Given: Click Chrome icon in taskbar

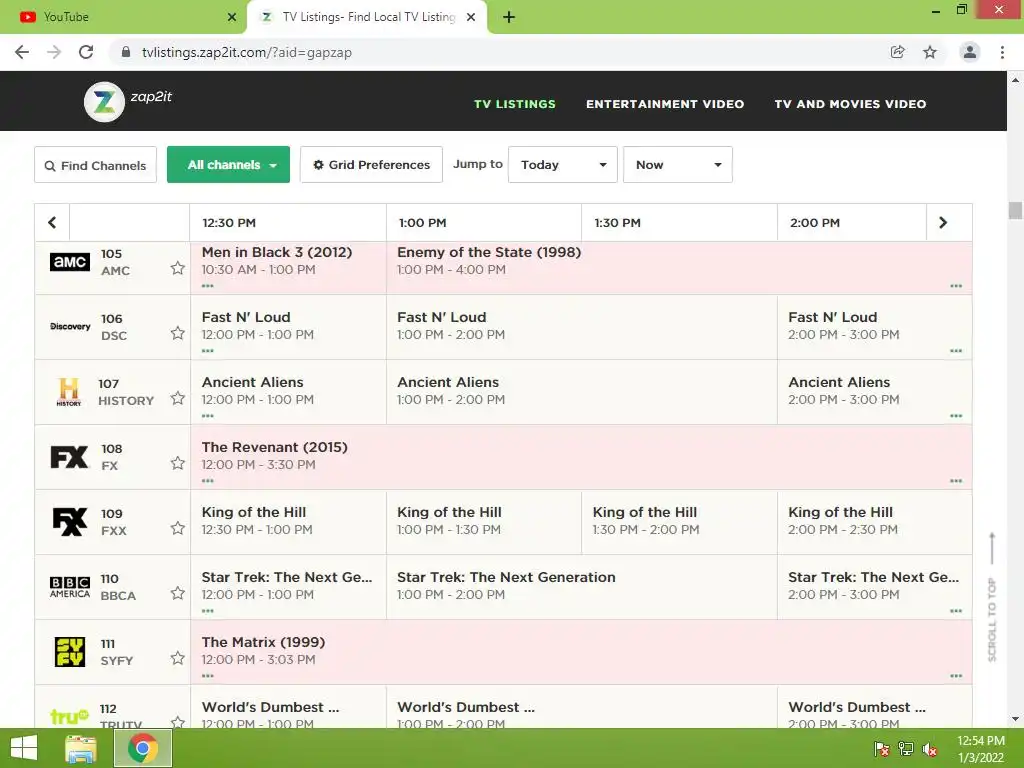Looking at the screenshot, I should (x=143, y=748).
